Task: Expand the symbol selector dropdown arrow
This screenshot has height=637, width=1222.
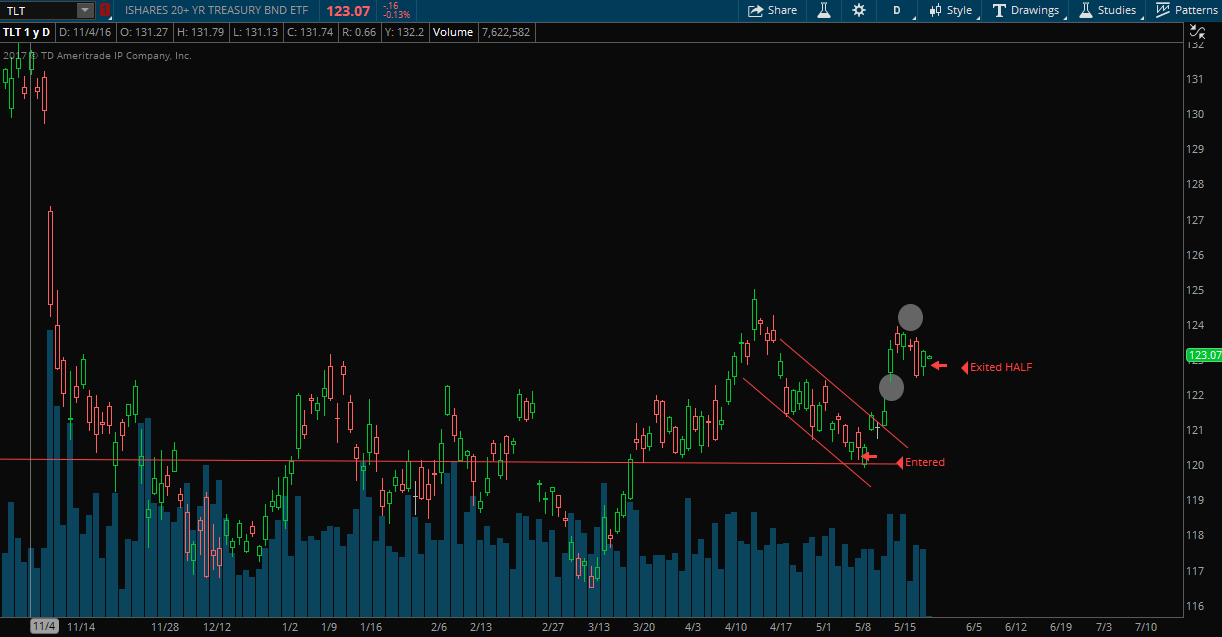Action: pyautogui.click(x=85, y=10)
